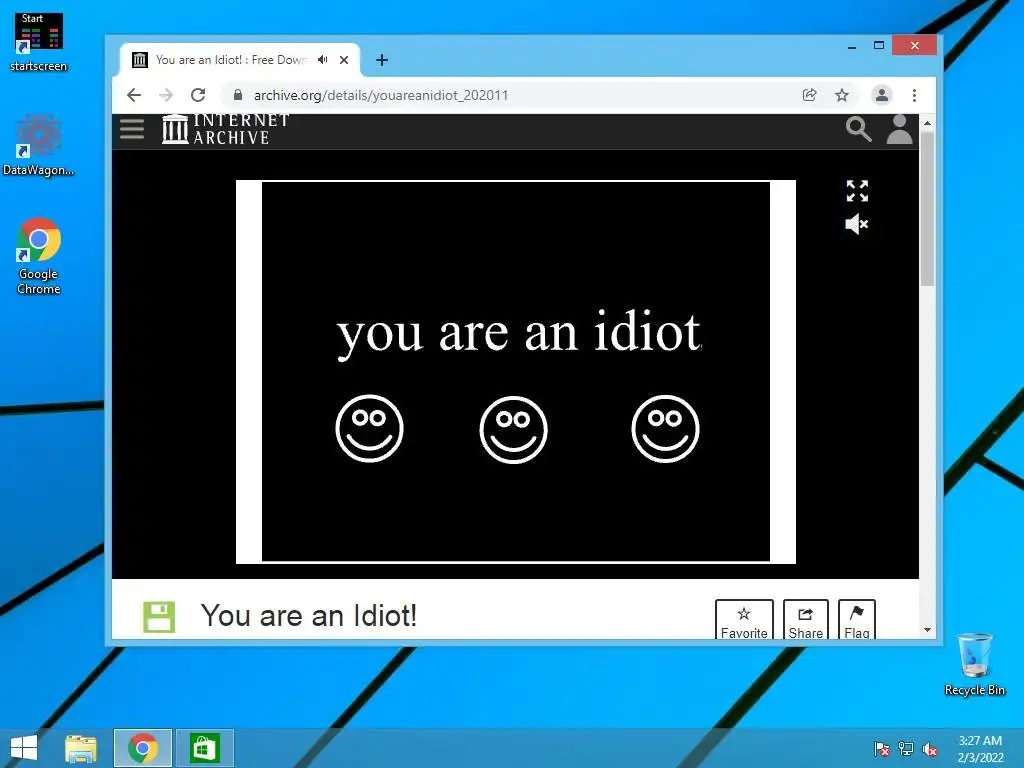Open Chrome's three-dot menu
Screen dimensions: 1024x768
tap(914, 95)
